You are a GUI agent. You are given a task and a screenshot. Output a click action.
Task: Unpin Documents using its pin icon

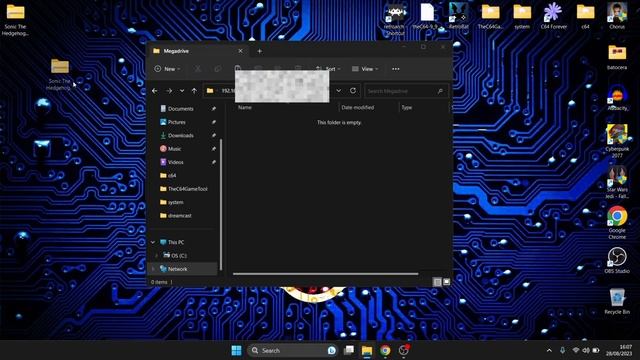click(213, 109)
